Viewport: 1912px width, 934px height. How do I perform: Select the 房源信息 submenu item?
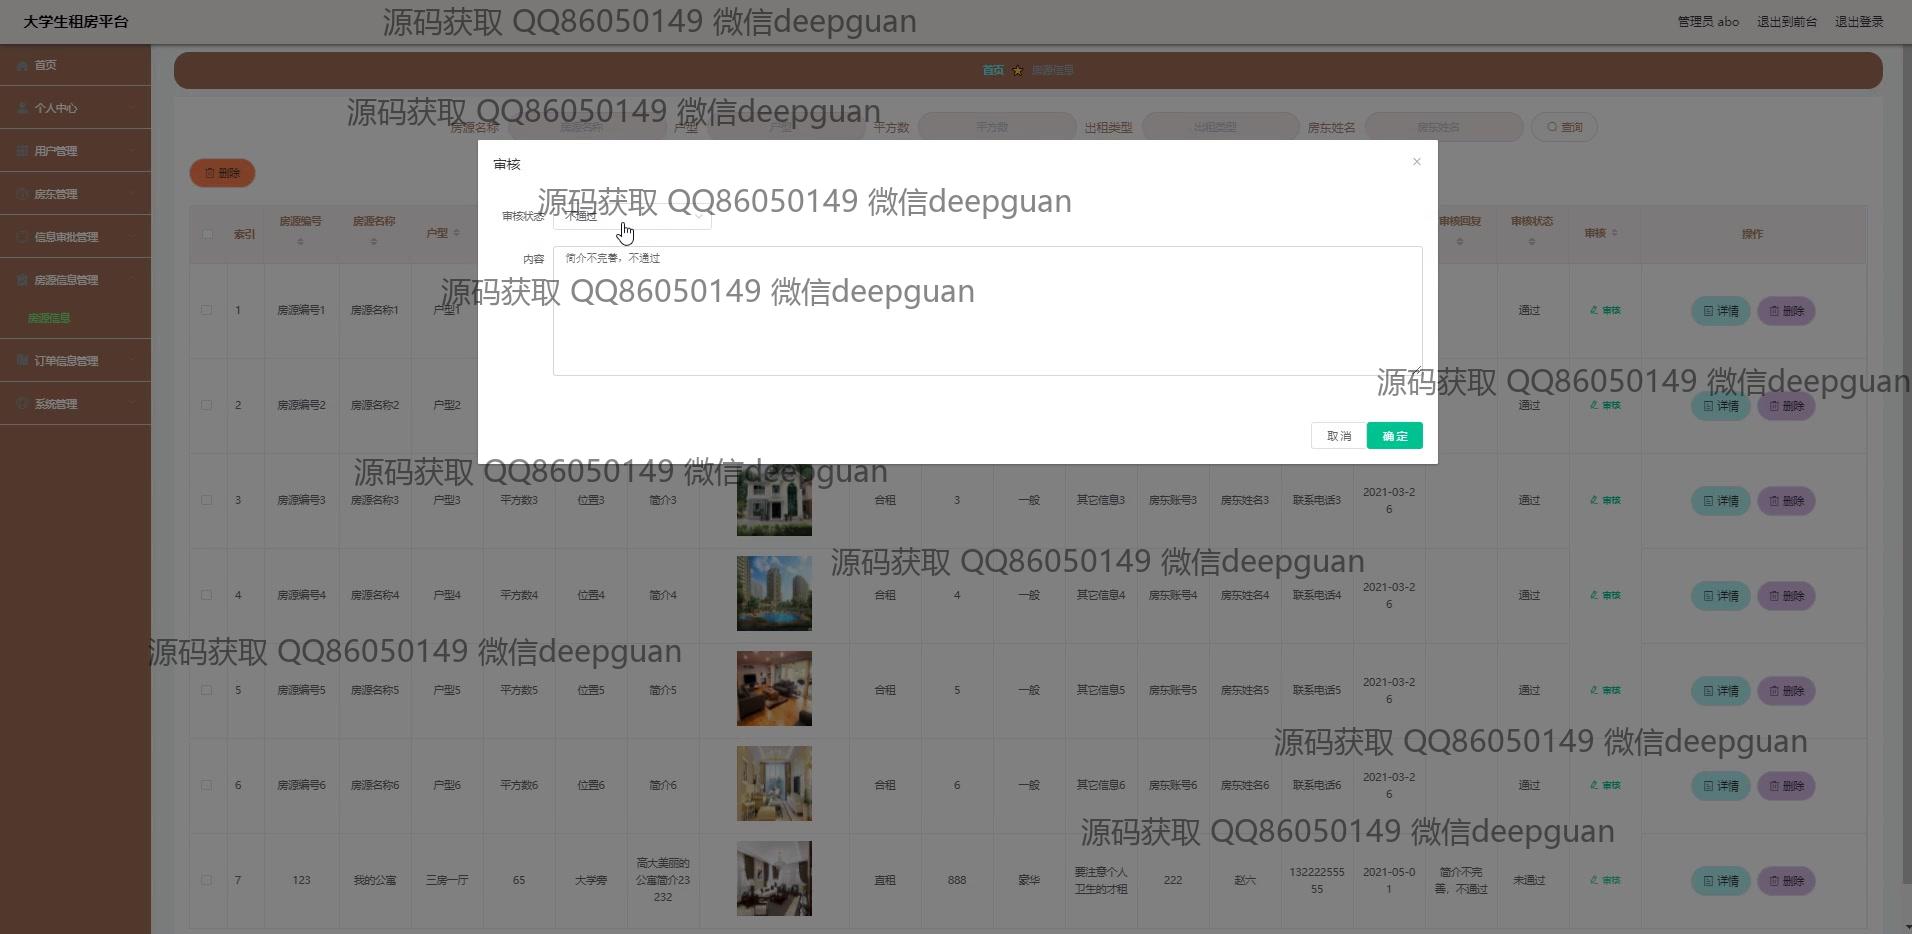49,318
